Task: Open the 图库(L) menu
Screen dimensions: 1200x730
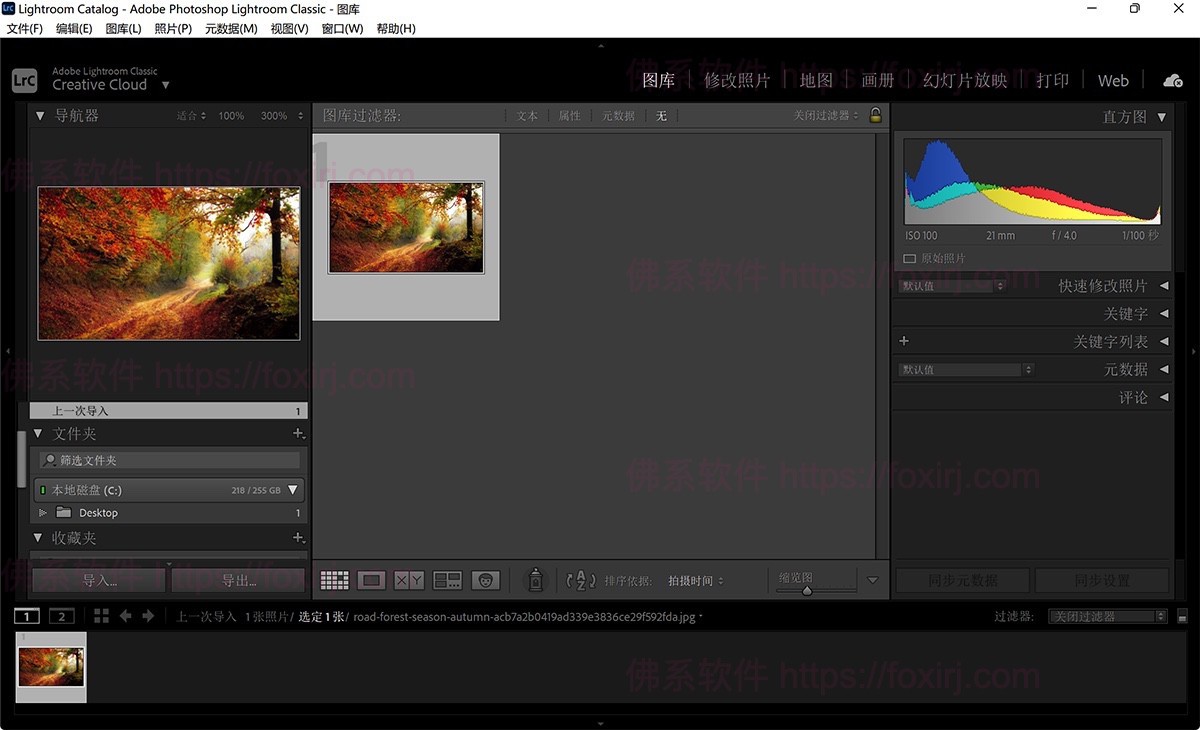Action: point(122,28)
